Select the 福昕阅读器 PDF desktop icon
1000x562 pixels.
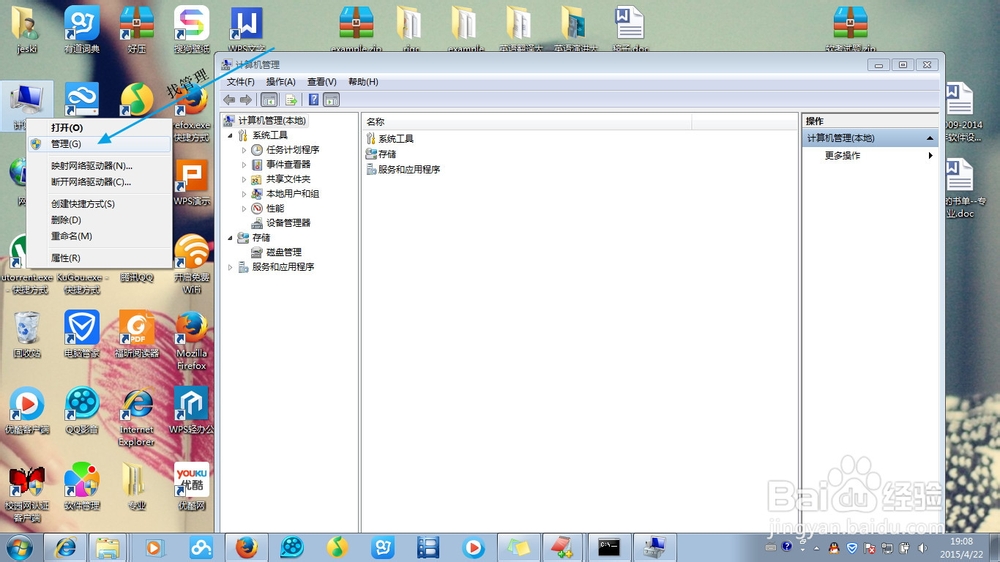coord(136,334)
